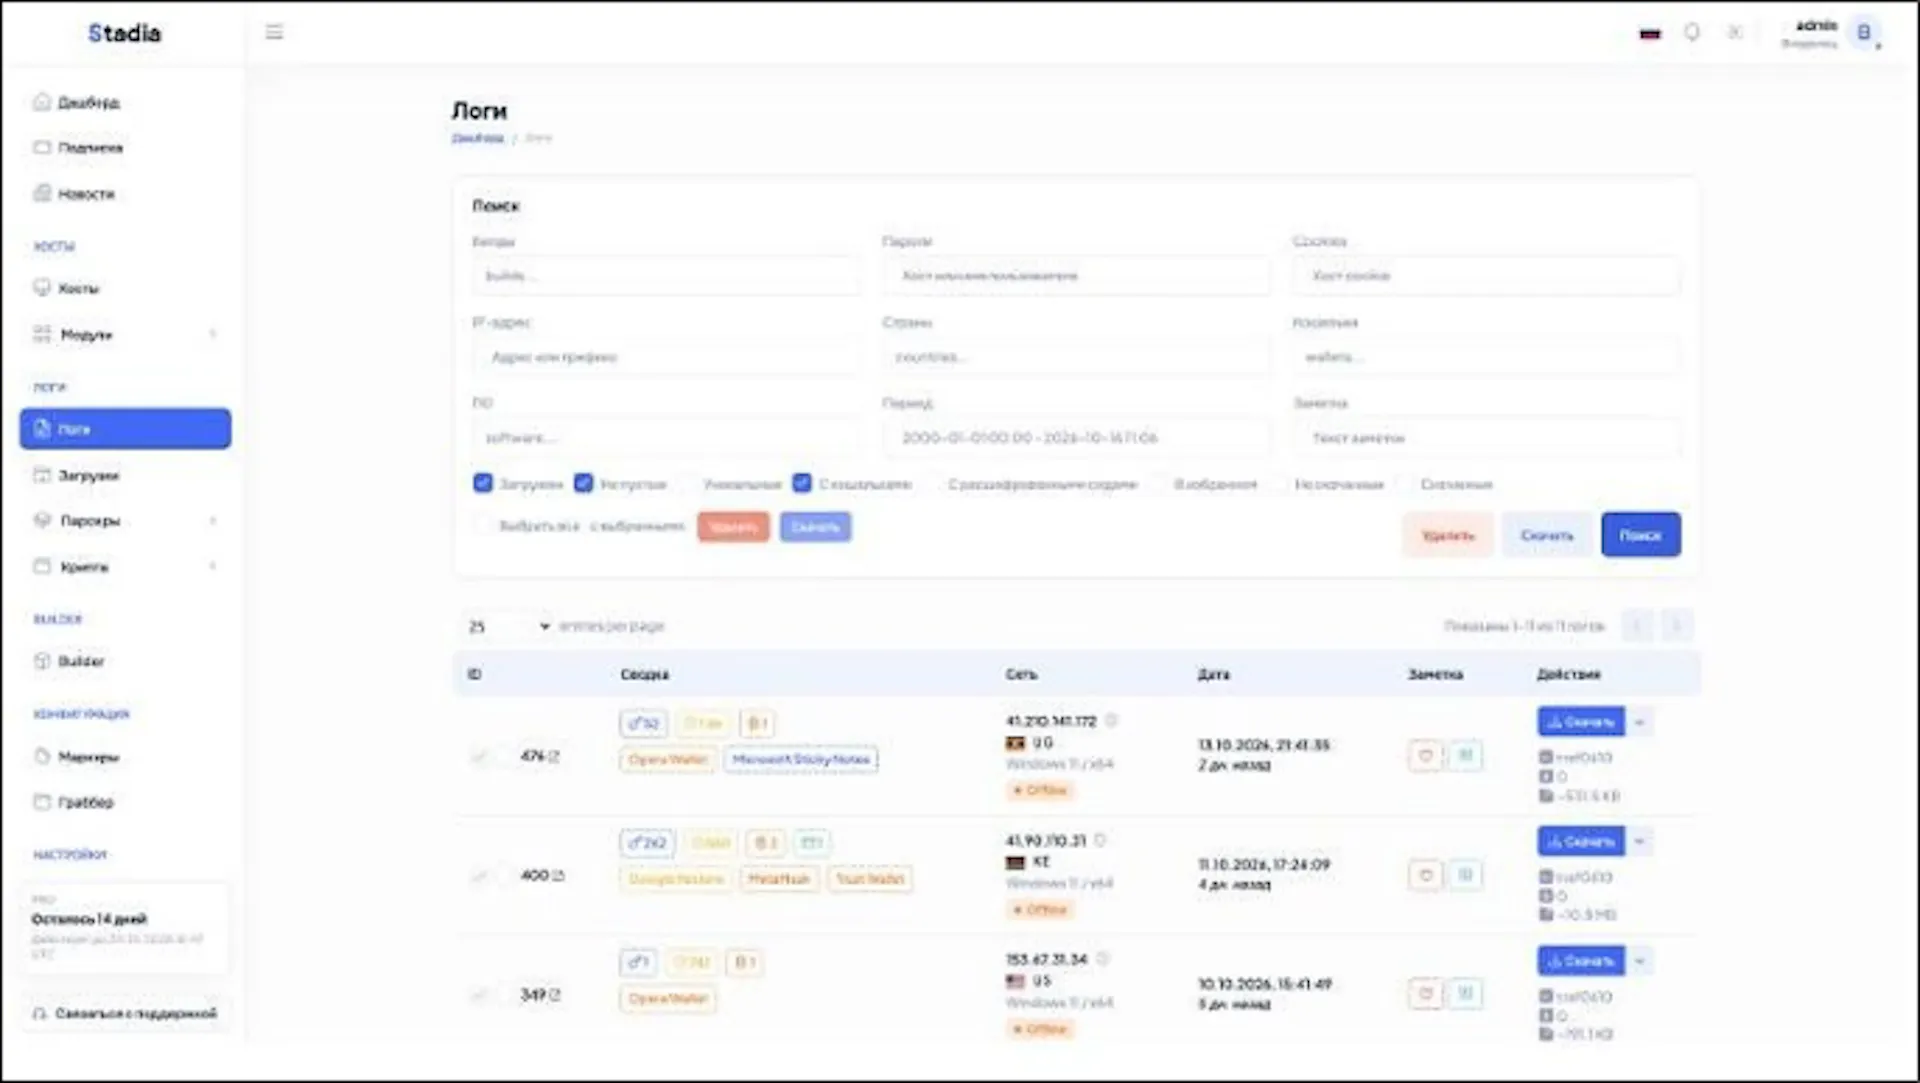Click the blue Поиск button
The image size is (1920, 1083).
(1640, 535)
